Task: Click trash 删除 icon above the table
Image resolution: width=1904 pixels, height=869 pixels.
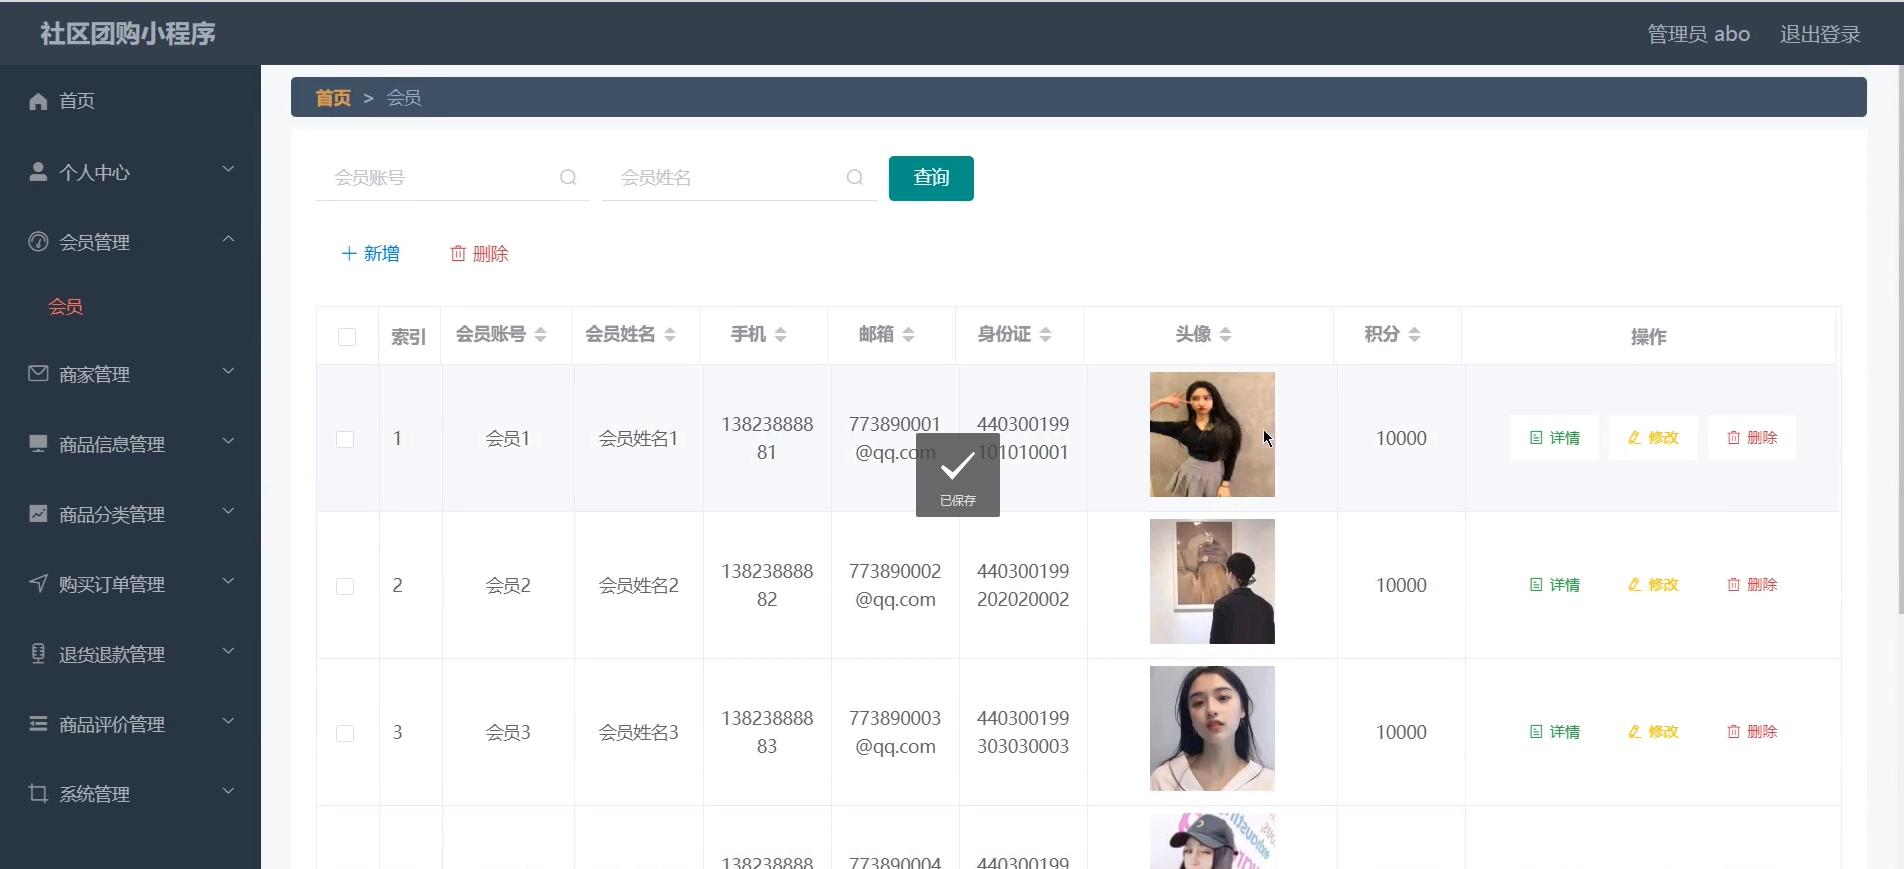Action: [x=458, y=254]
